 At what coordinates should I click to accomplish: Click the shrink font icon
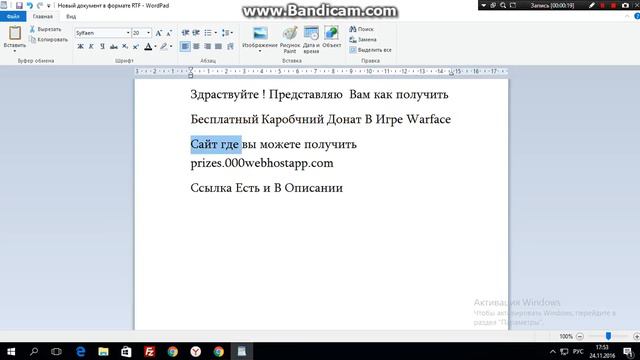[x=169, y=33]
